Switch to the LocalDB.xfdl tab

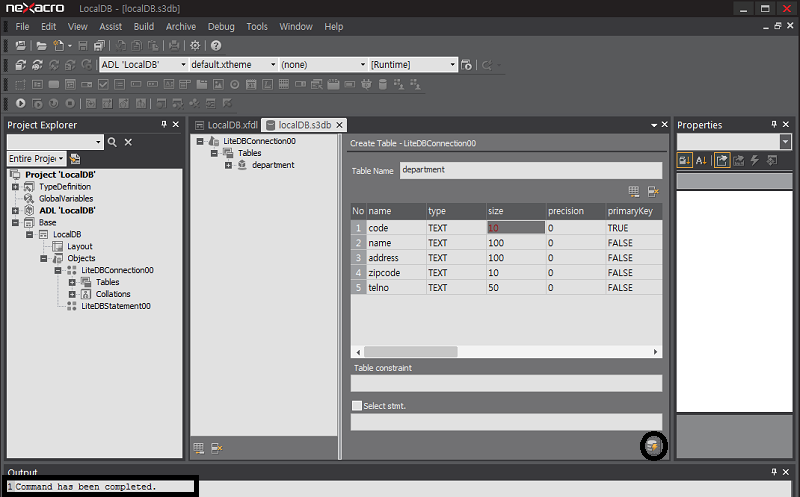(x=227, y=125)
